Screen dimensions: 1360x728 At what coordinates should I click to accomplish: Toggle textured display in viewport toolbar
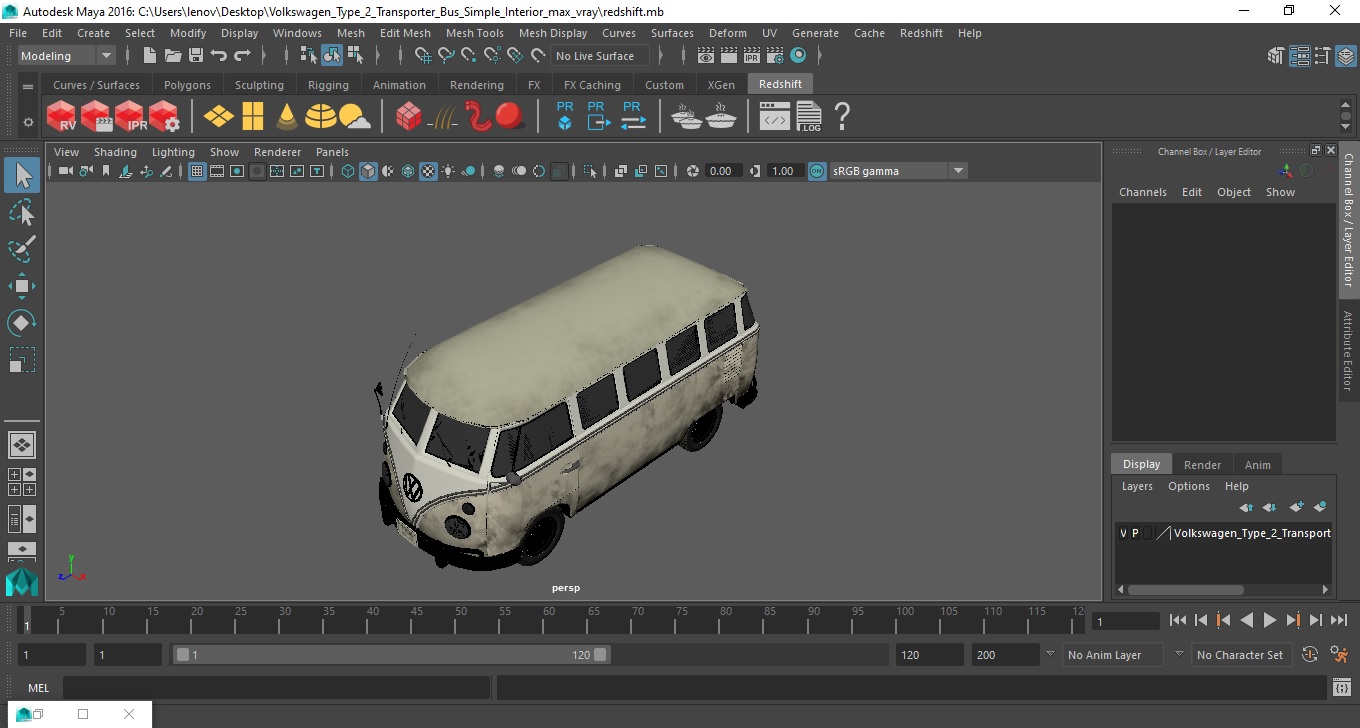428,171
